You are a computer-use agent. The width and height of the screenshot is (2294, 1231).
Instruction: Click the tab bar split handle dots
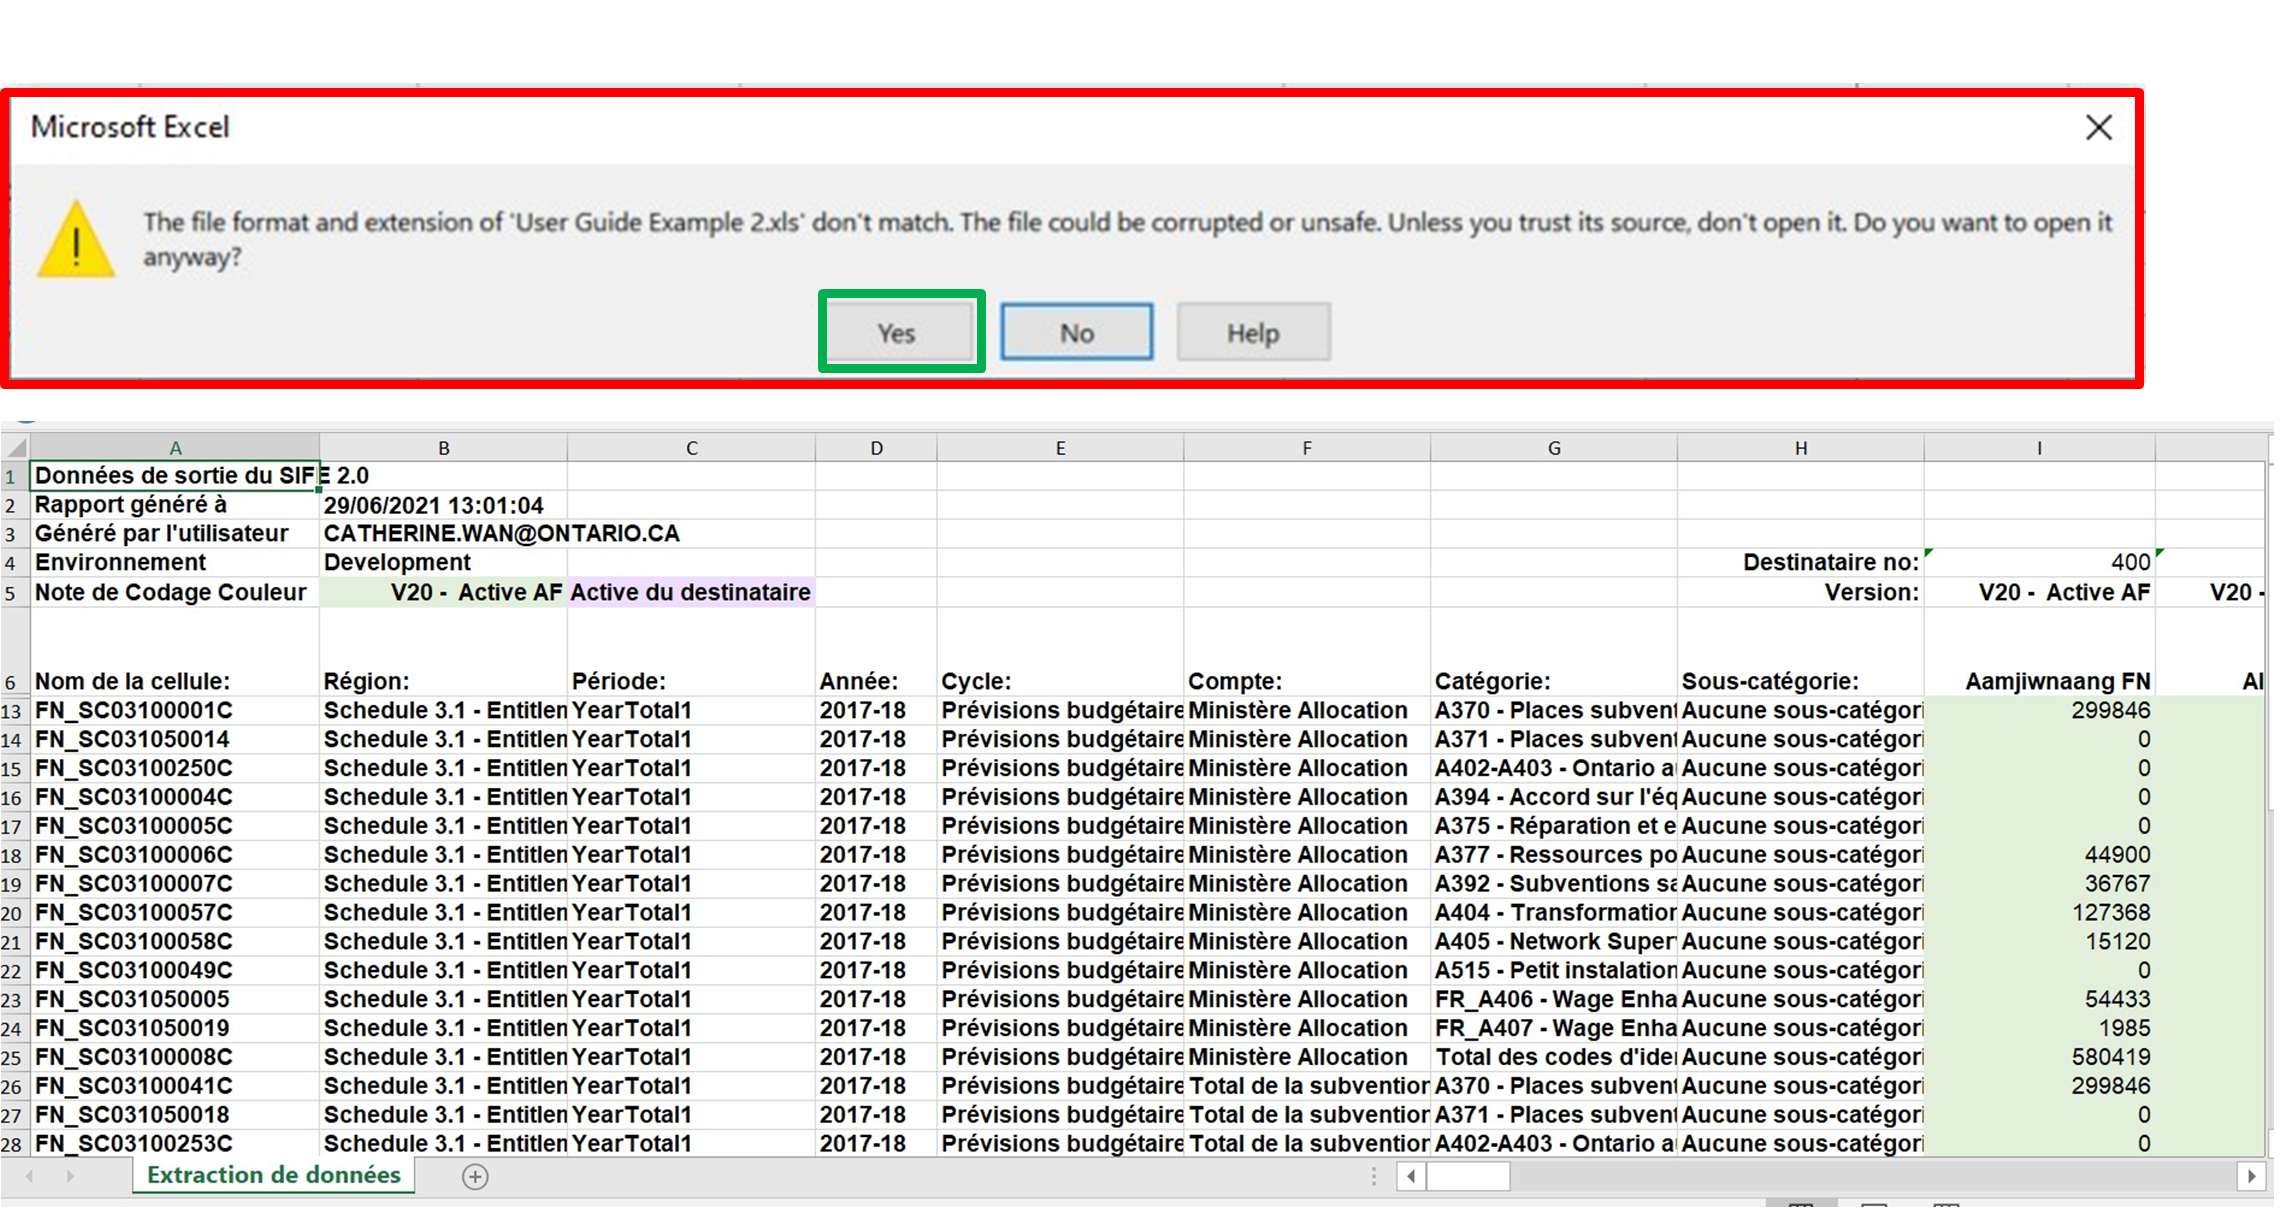pos(1374,1176)
